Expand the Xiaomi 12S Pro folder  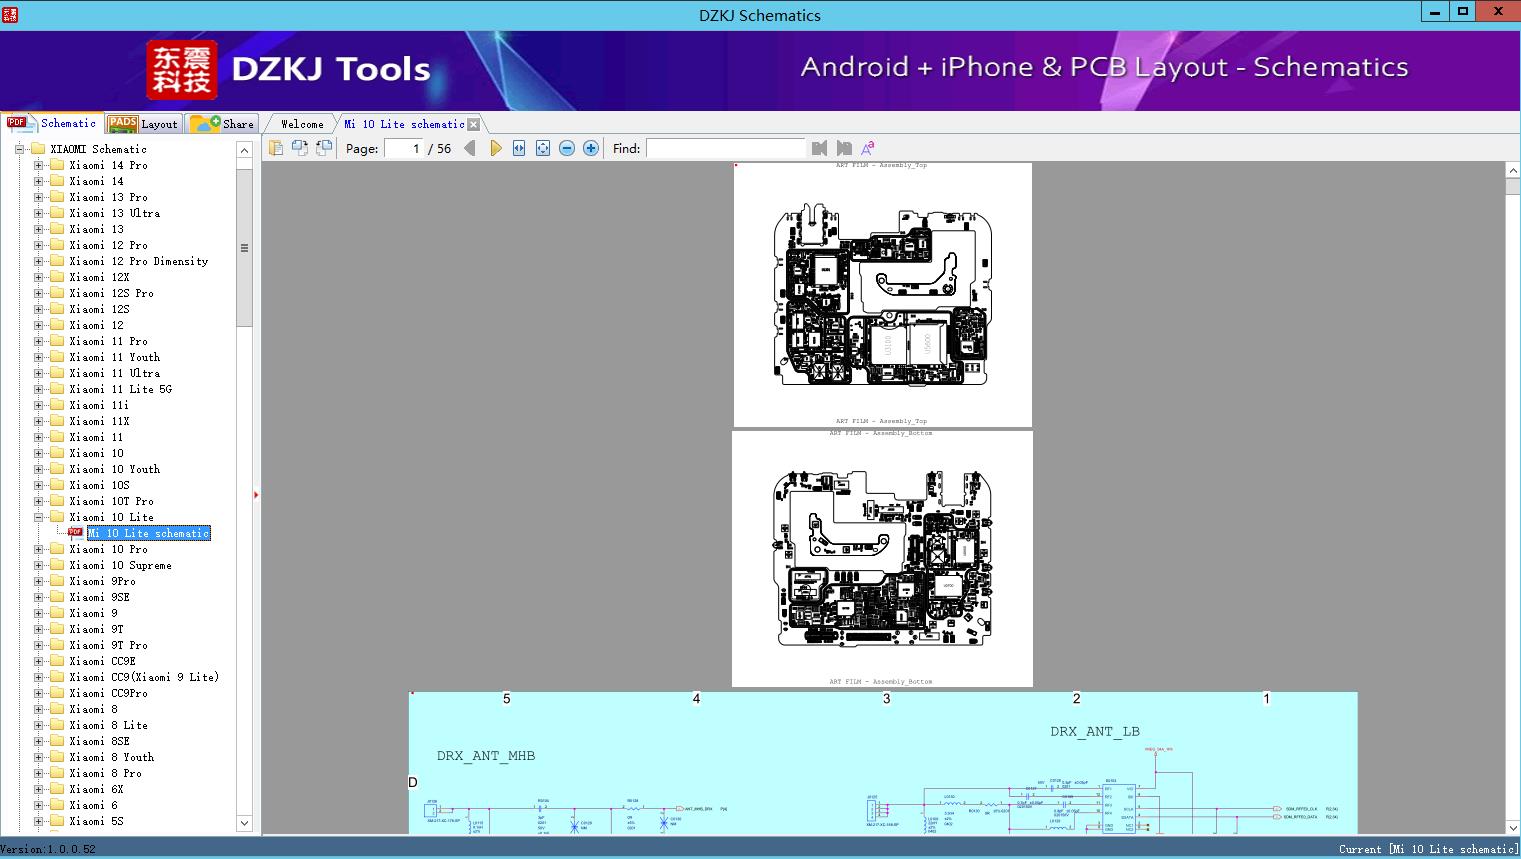[38, 293]
